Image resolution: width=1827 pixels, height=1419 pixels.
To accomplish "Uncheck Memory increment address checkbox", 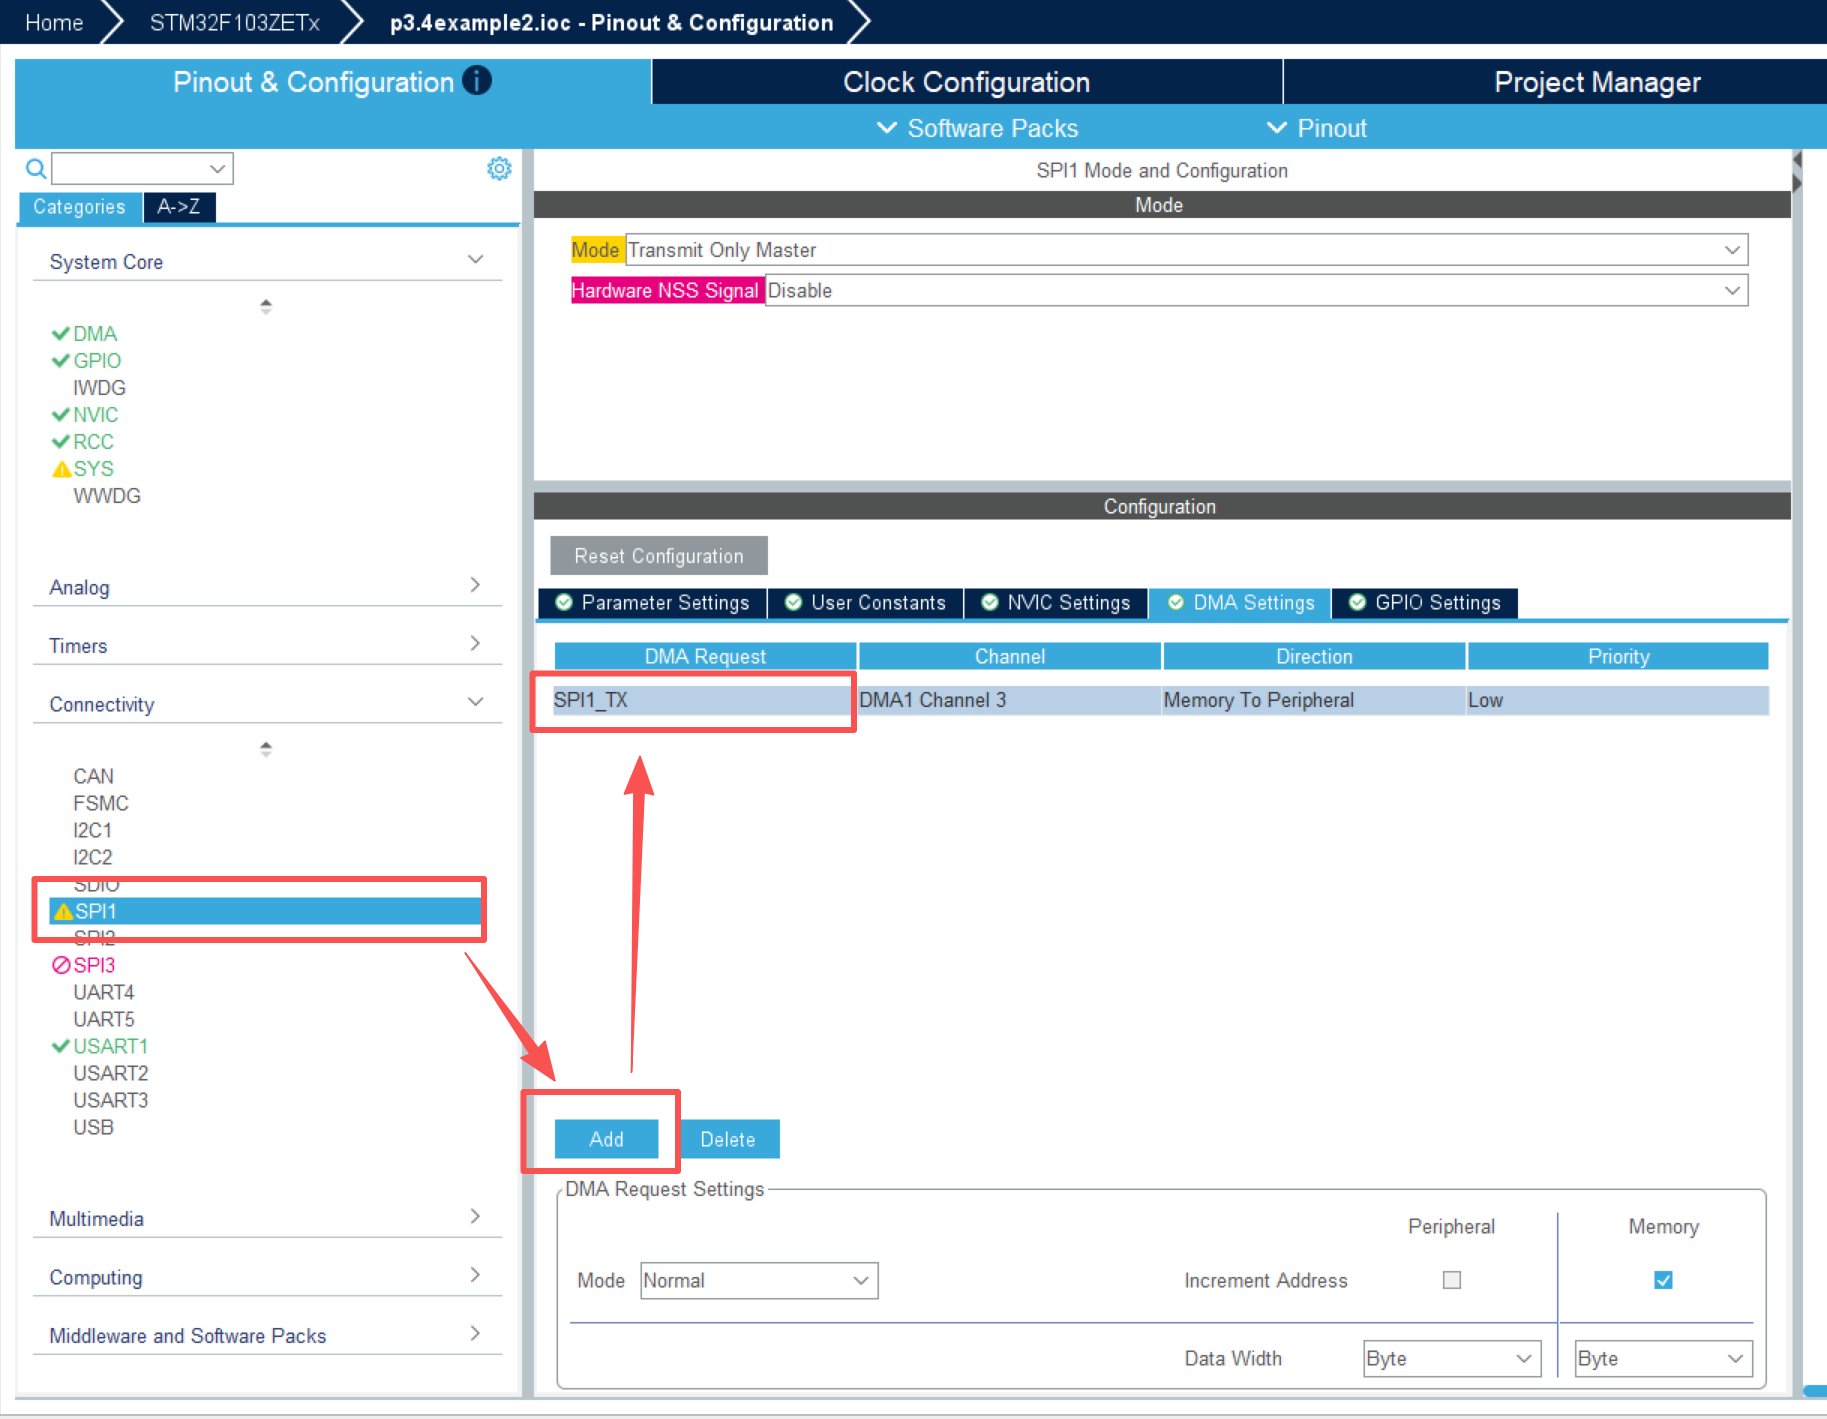I will (x=1663, y=1280).
